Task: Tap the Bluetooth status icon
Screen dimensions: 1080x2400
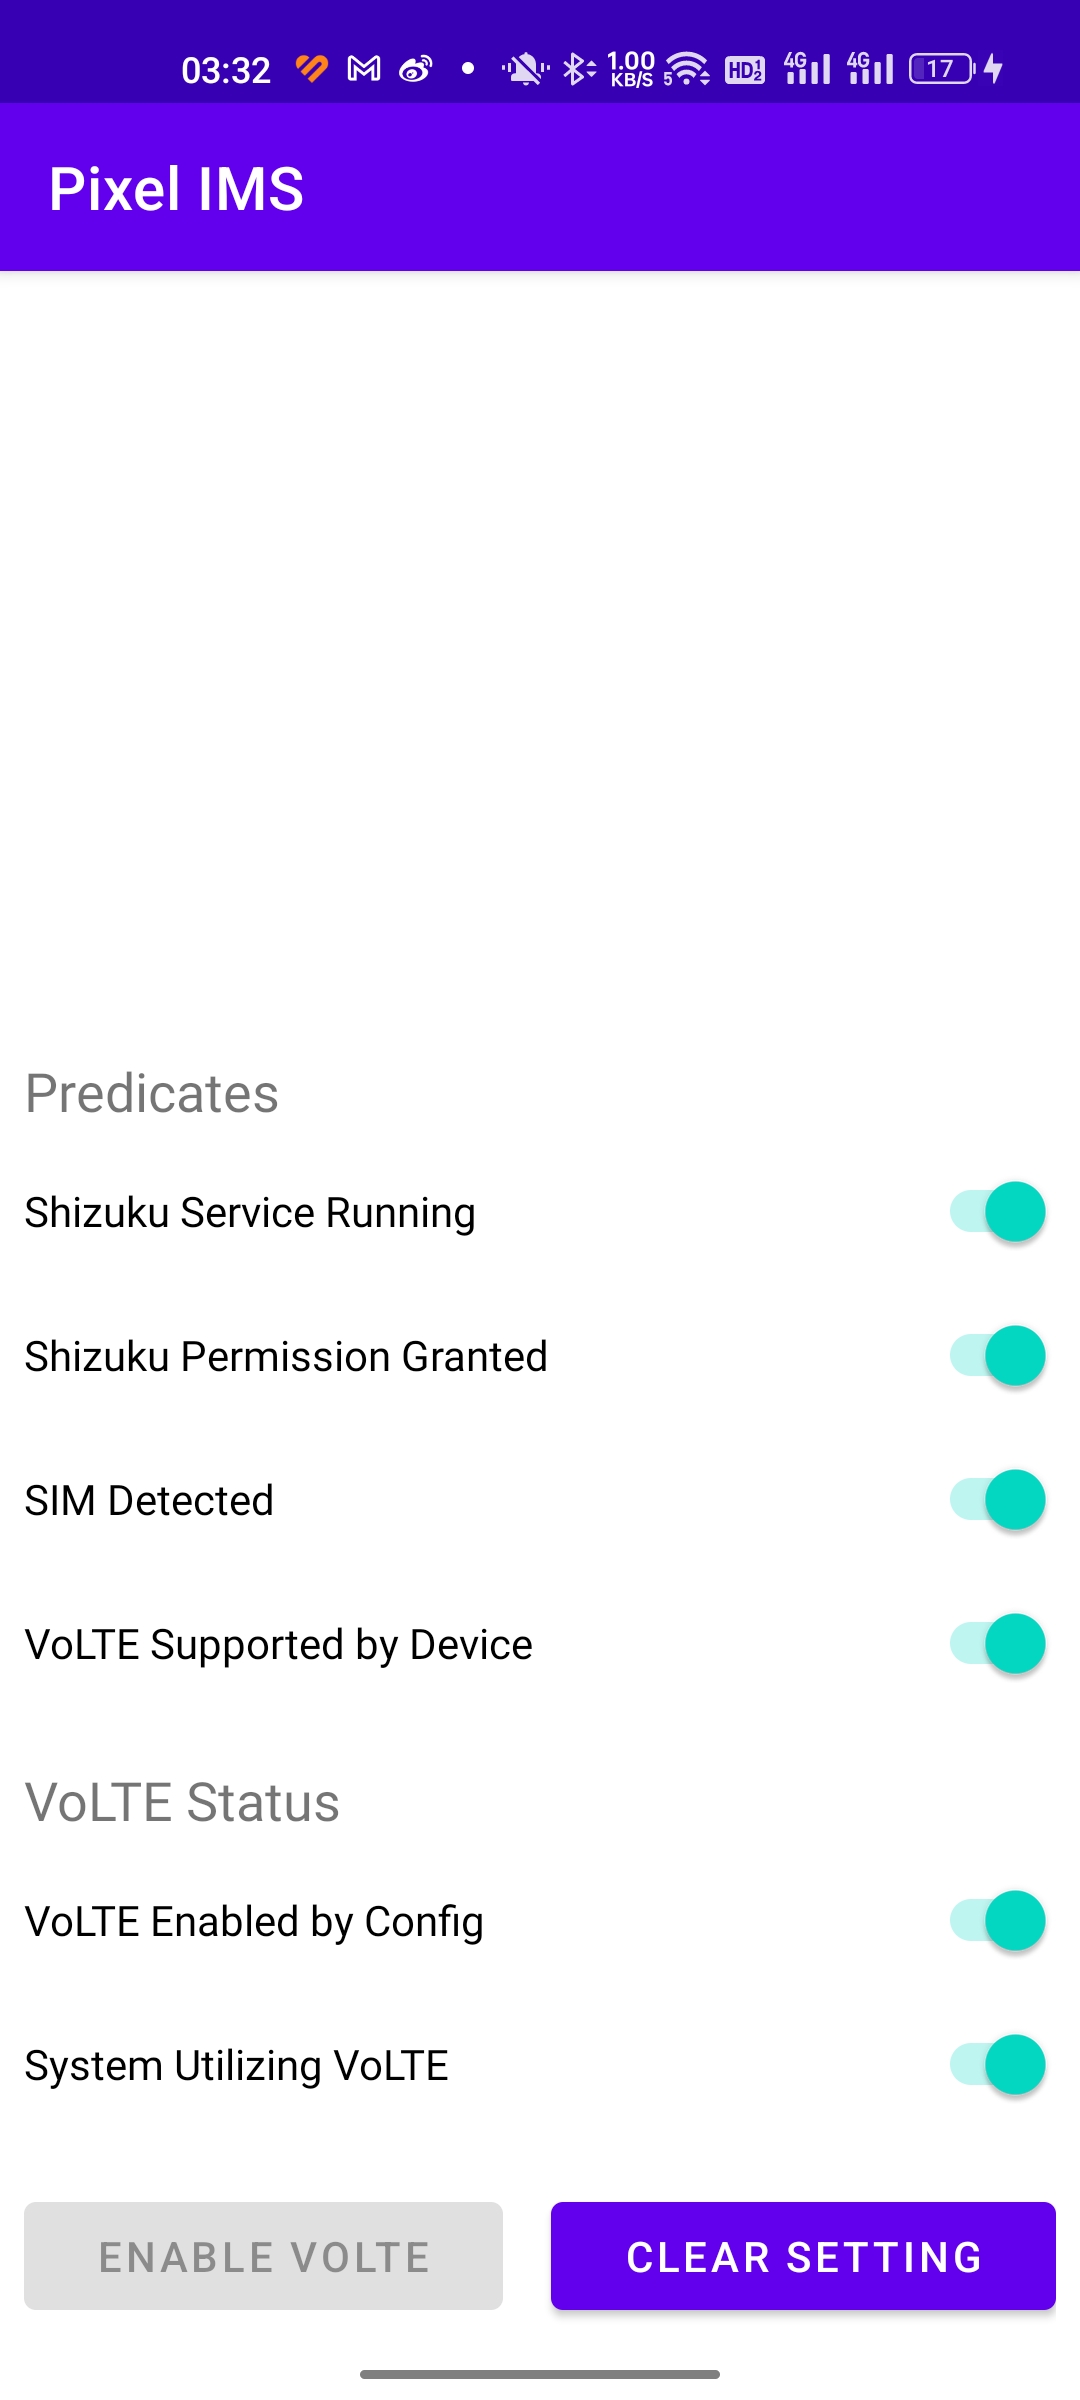Action: coord(579,69)
